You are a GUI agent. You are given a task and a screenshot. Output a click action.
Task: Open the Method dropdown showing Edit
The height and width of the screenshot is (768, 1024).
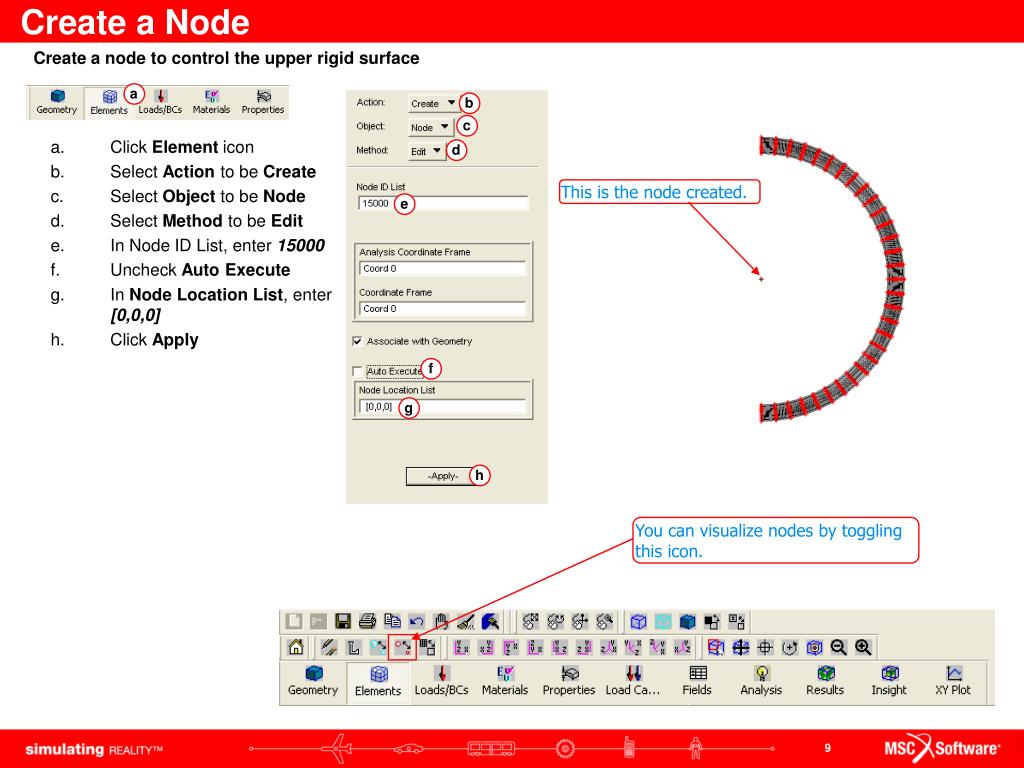426,151
